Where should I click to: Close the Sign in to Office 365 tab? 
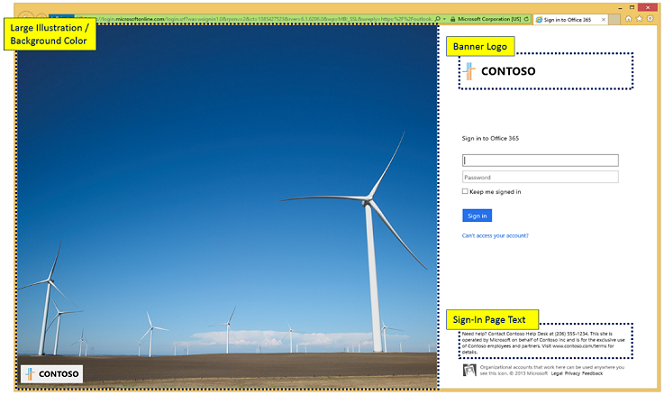point(603,19)
